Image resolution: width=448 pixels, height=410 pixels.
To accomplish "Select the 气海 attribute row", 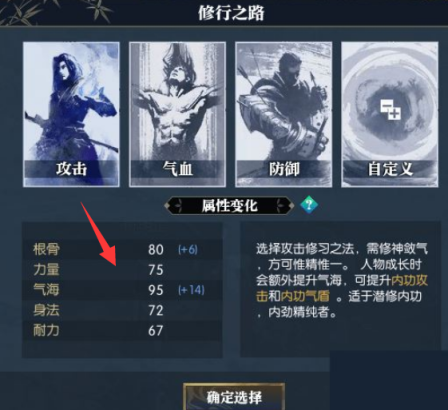I will (122, 290).
